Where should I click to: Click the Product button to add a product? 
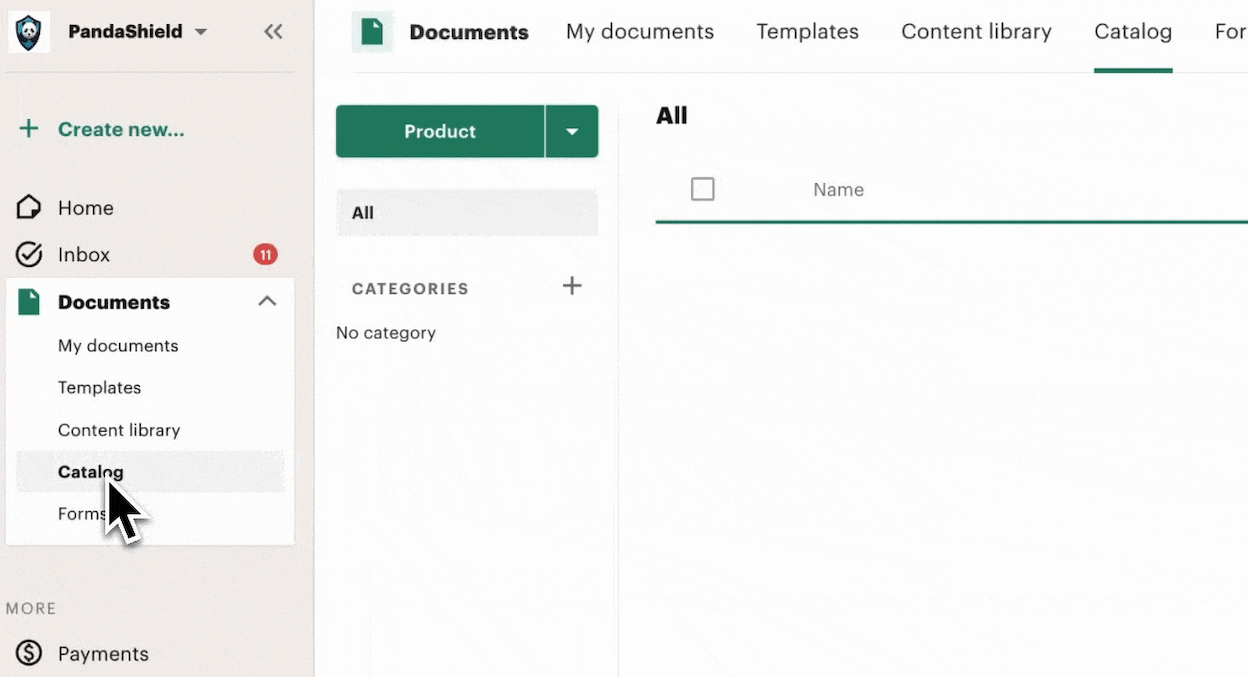tap(439, 131)
